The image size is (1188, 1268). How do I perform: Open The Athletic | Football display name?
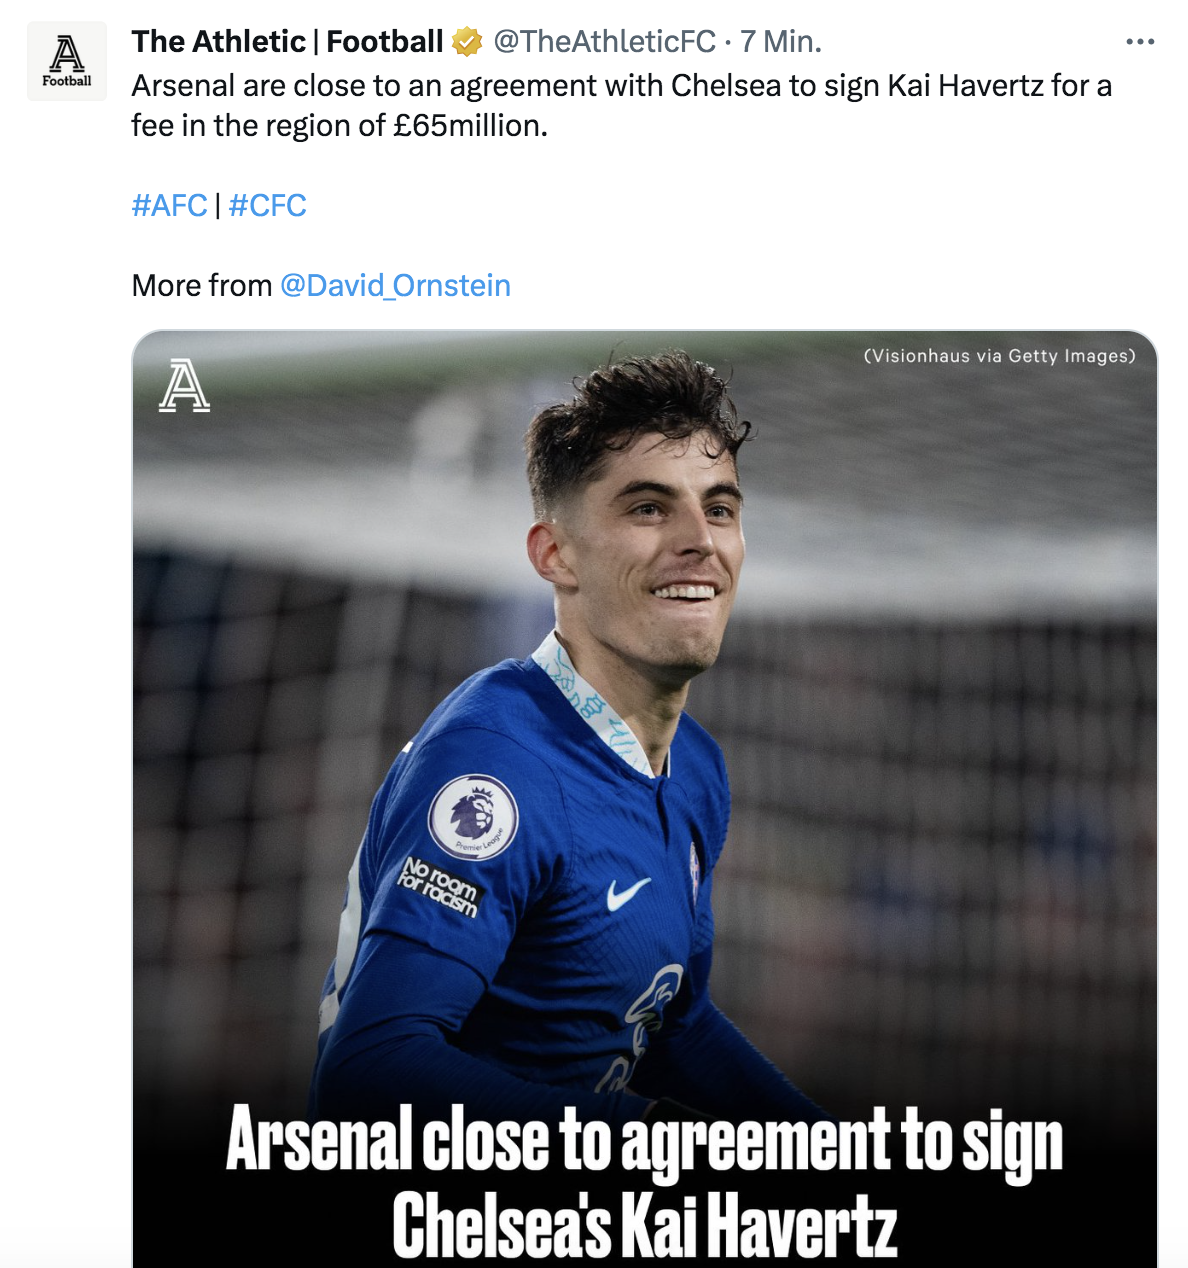tap(287, 42)
